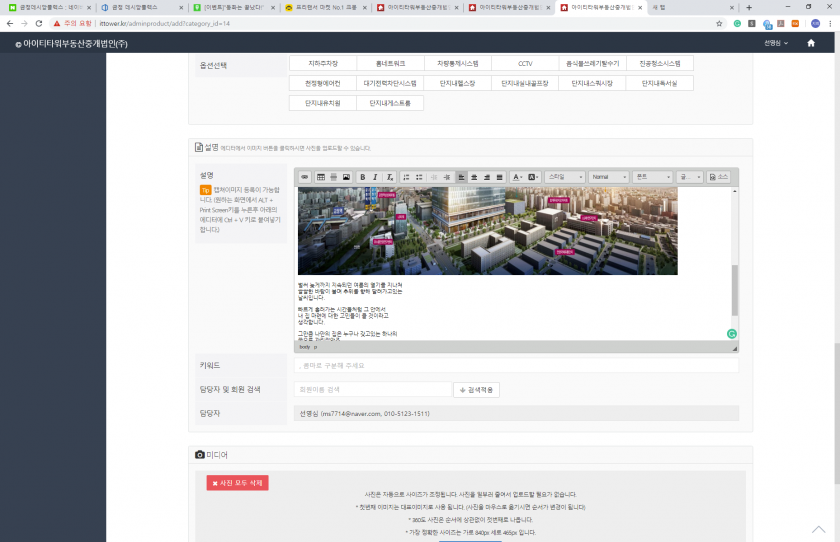Click the insert link icon in editor toolbar

coord(305,177)
